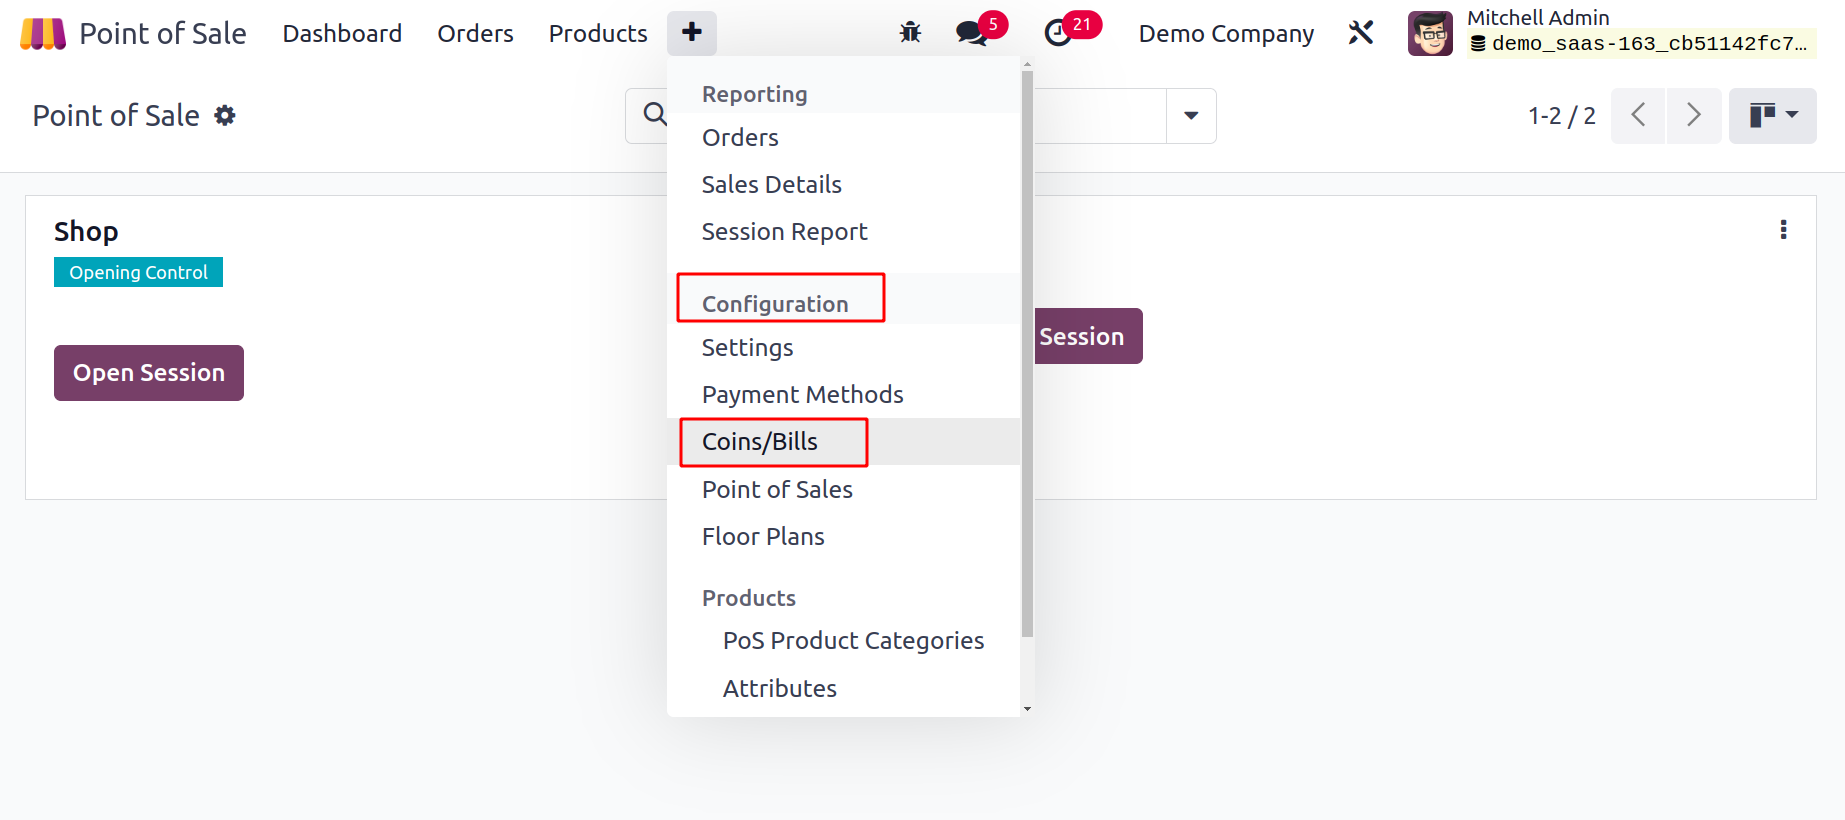
Task: Open the Shop card three-dot menu
Action: [1783, 230]
